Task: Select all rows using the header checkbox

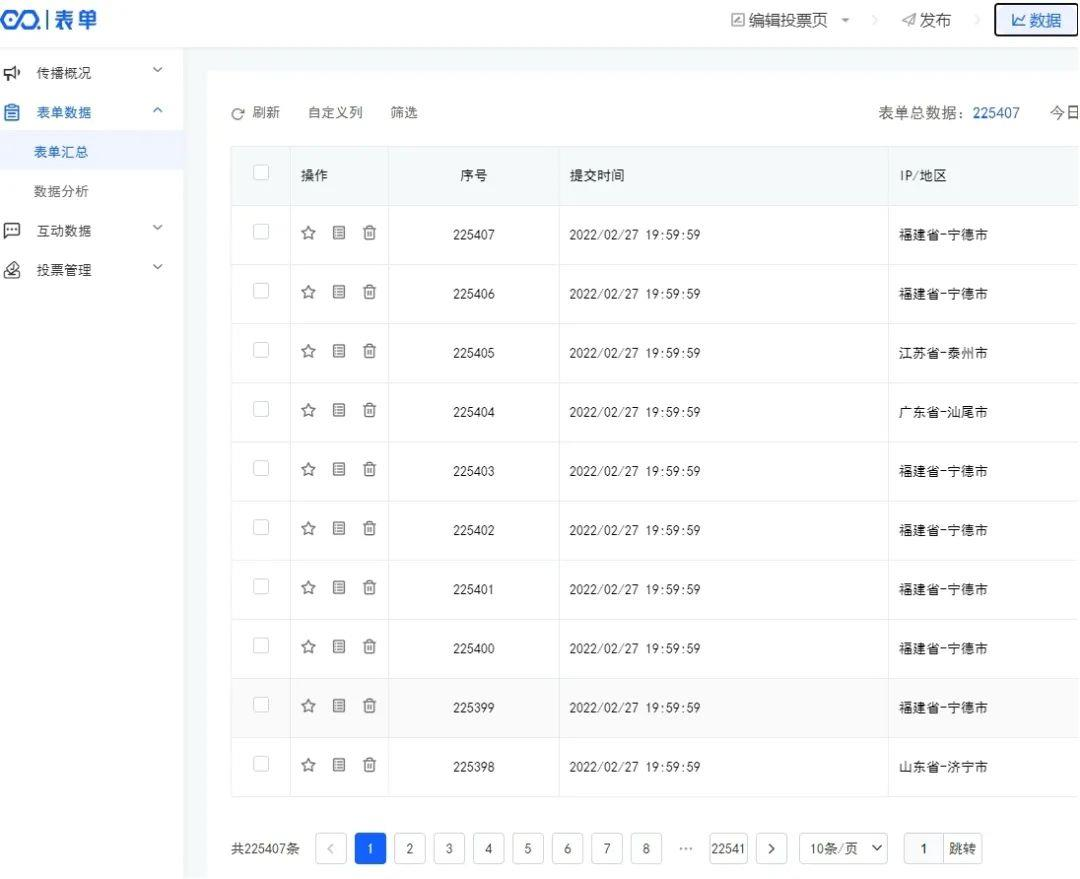Action: [261, 173]
